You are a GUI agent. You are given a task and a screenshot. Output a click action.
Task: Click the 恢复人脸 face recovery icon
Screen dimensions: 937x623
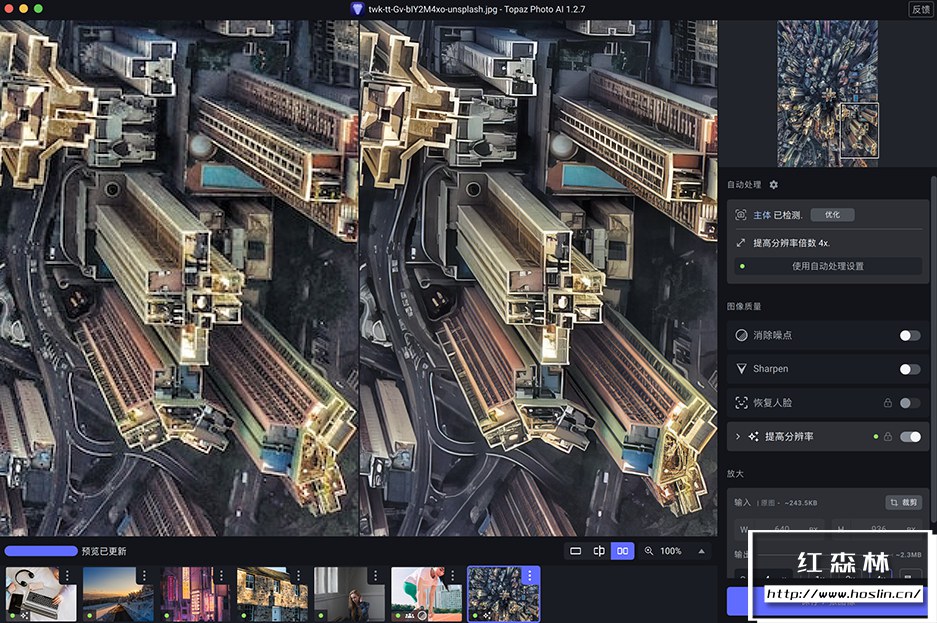click(x=741, y=403)
